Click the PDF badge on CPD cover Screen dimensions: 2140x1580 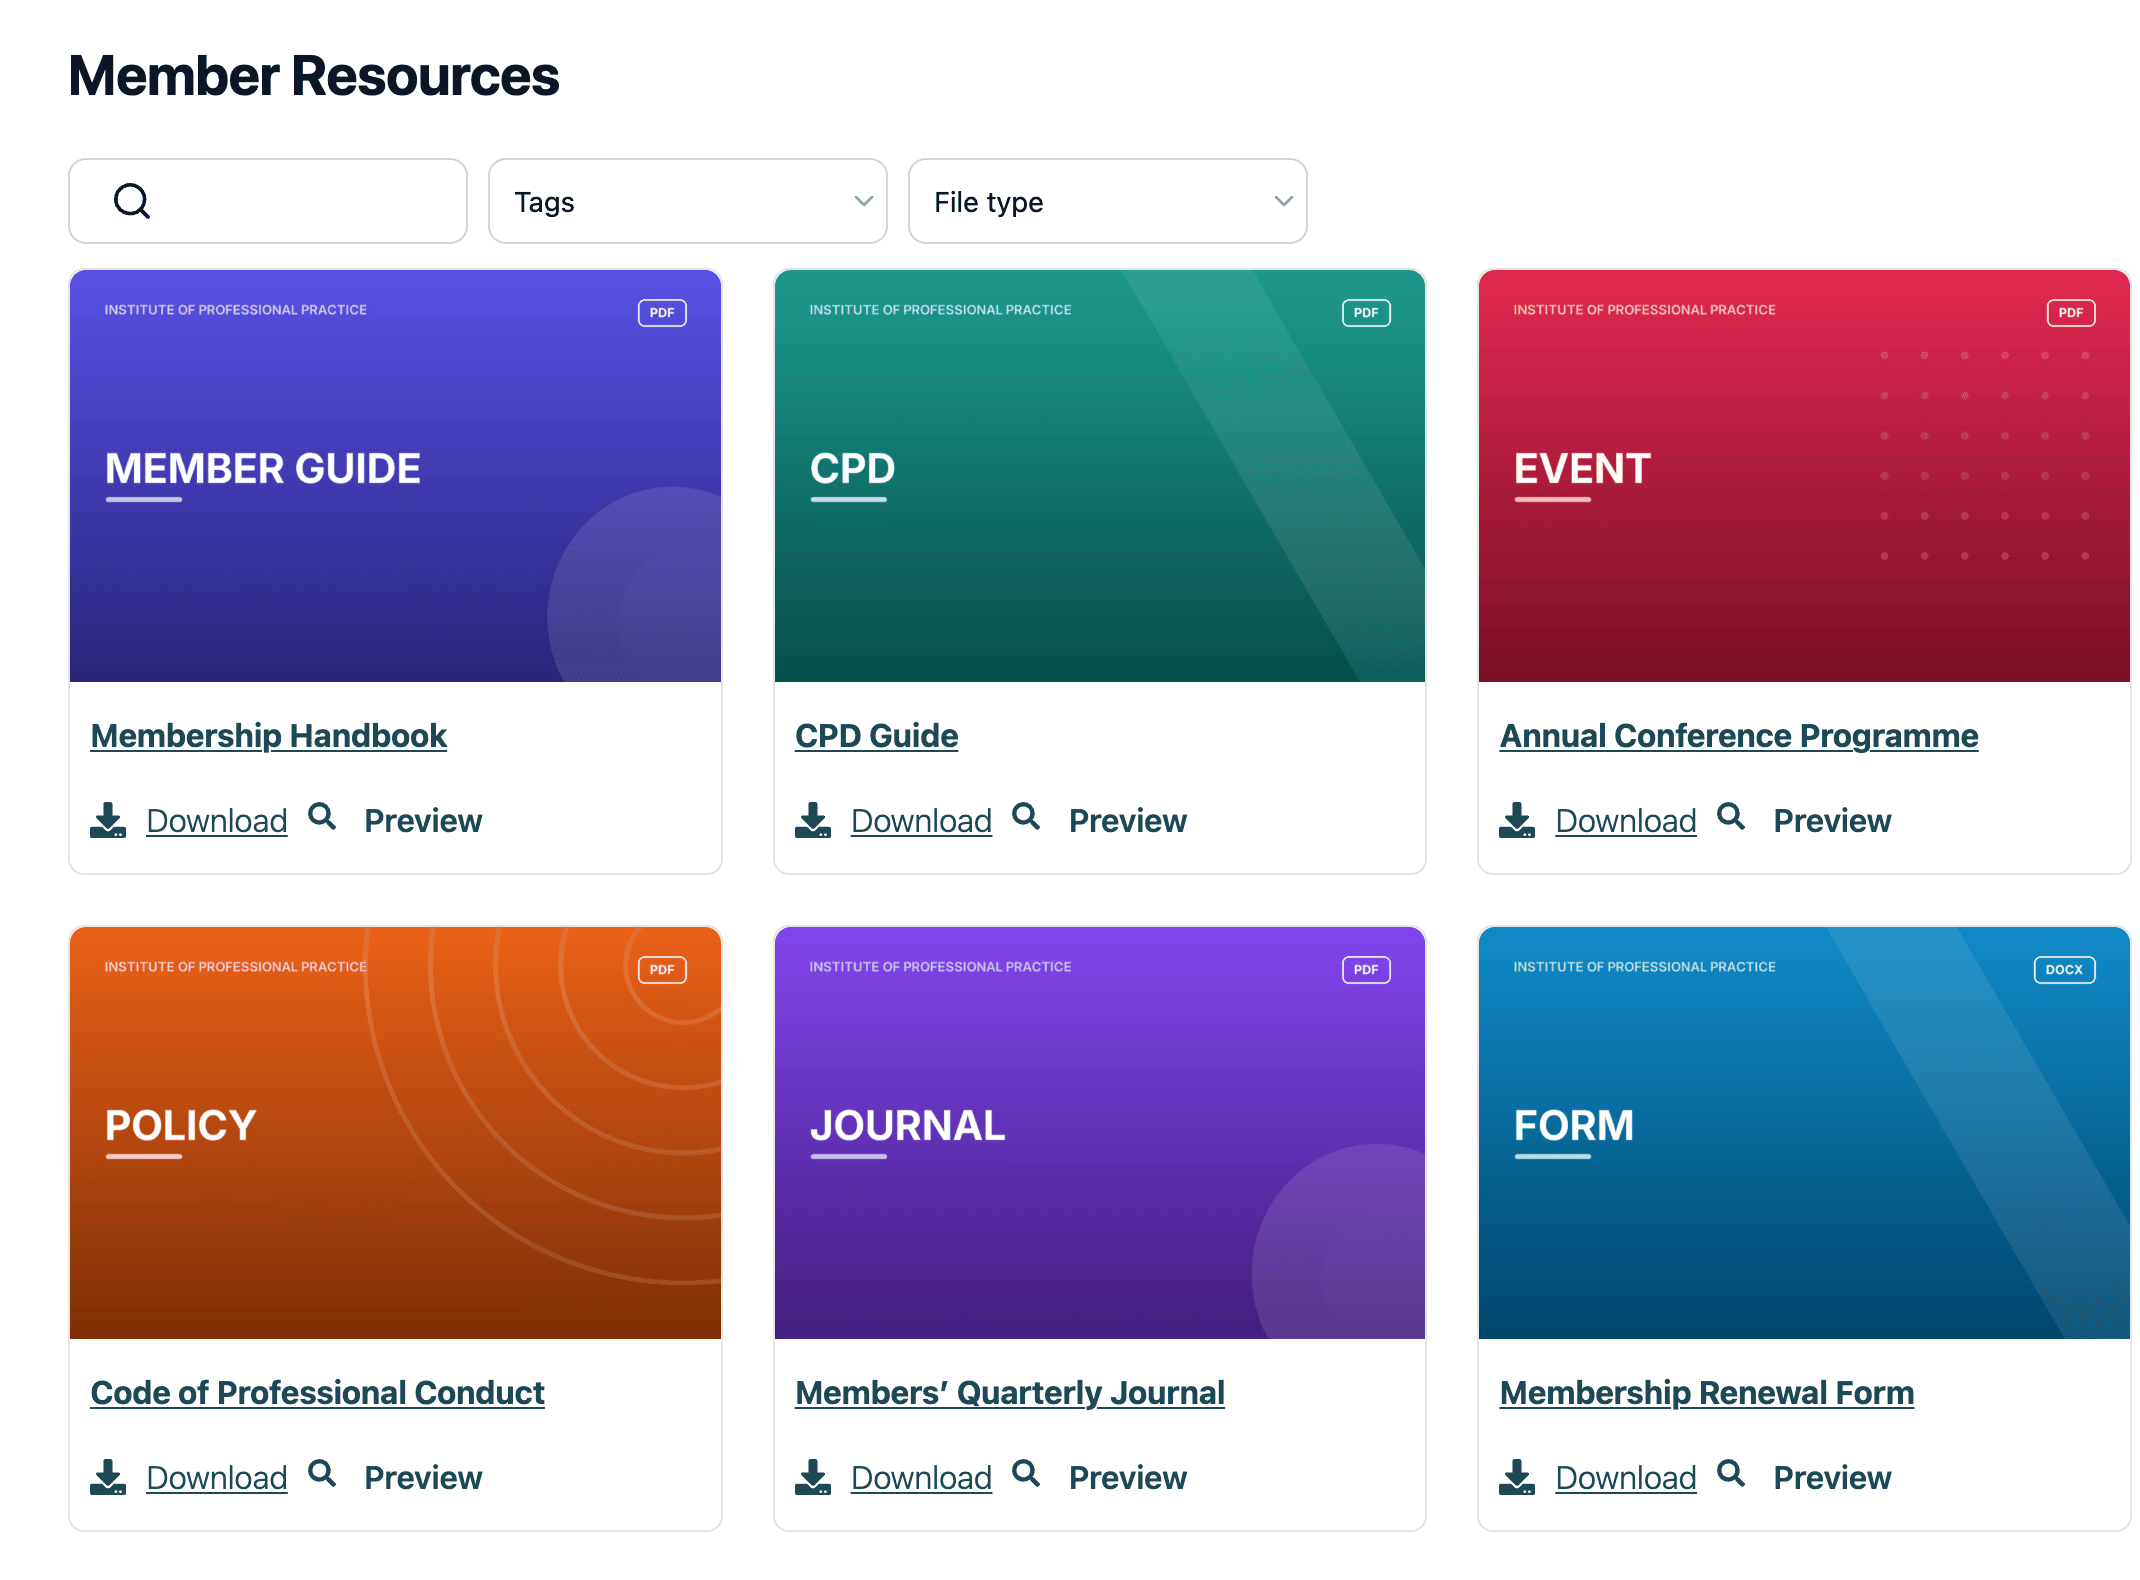pos(1366,313)
